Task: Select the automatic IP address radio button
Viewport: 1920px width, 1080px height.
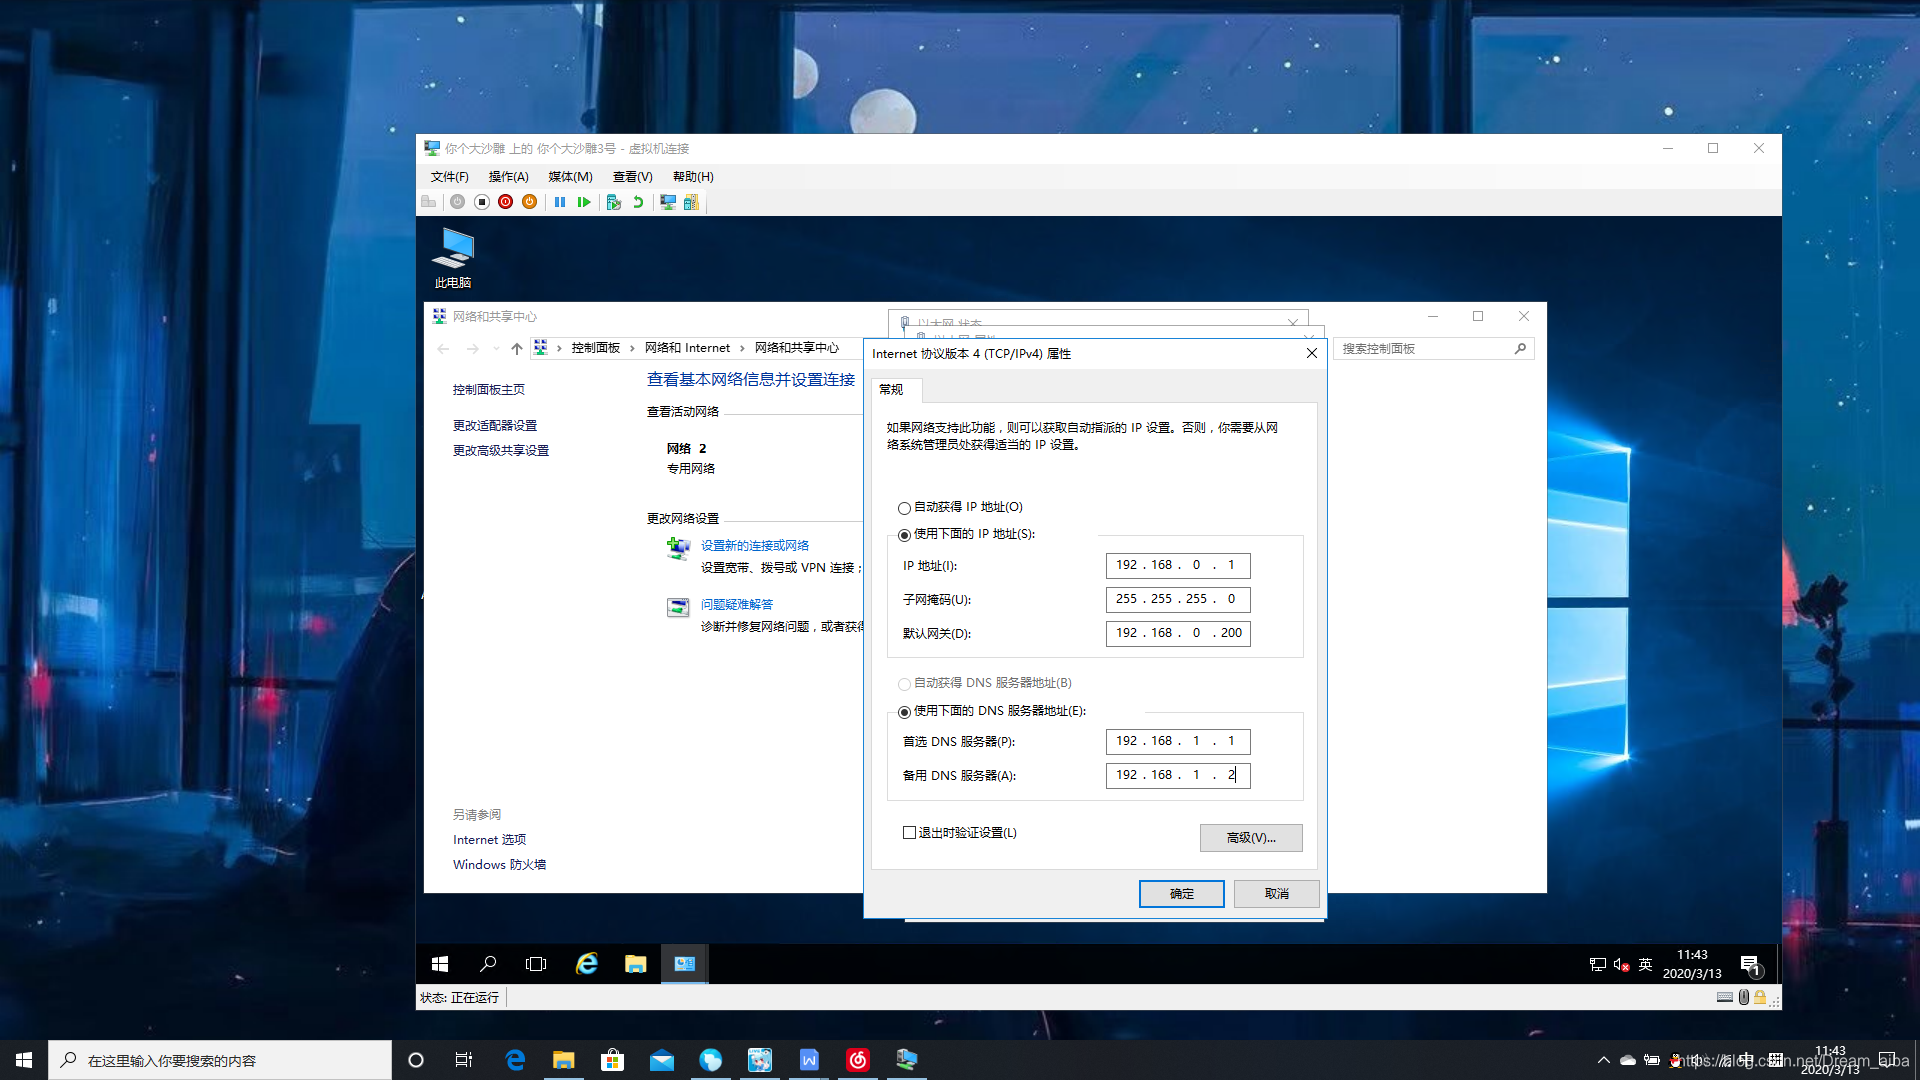Action: (x=904, y=508)
